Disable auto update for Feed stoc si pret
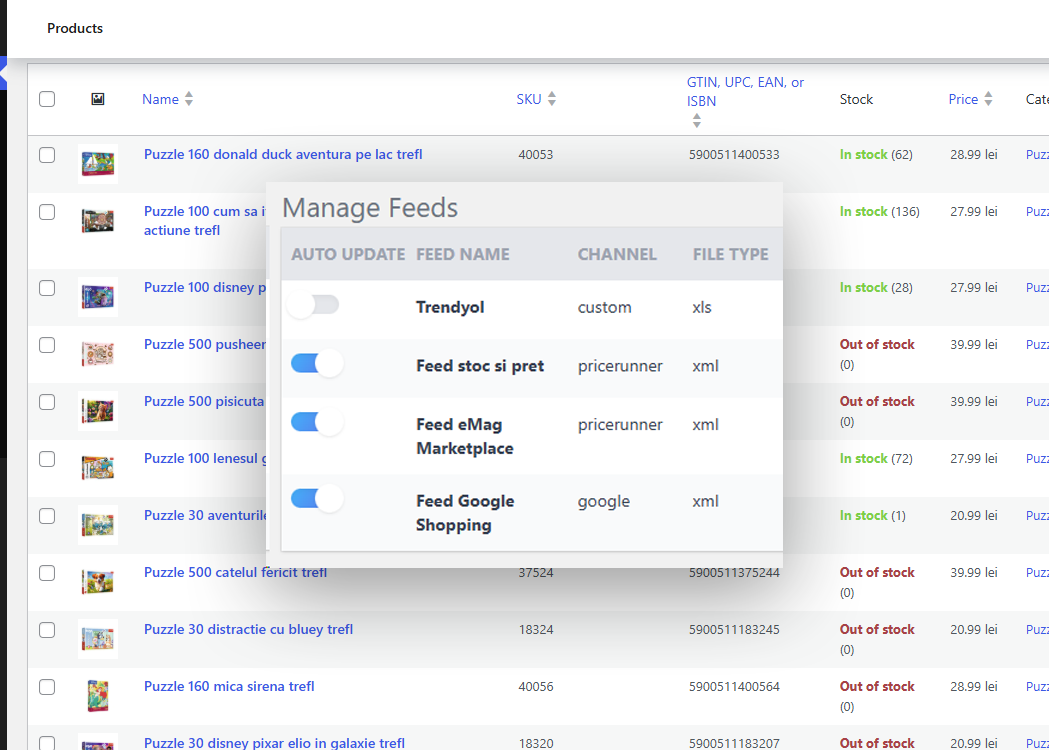 [x=317, y=364]
